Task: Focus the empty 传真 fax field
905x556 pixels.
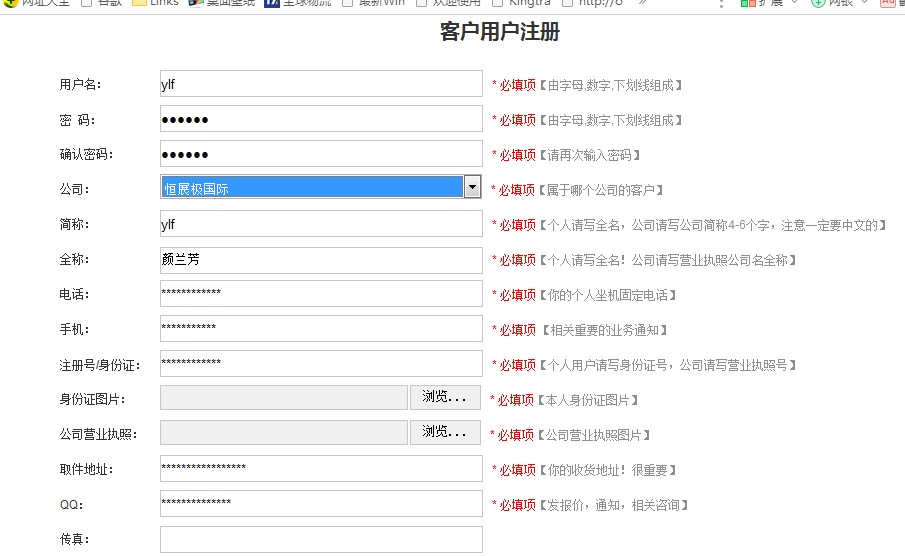Action: coord(321,539)
